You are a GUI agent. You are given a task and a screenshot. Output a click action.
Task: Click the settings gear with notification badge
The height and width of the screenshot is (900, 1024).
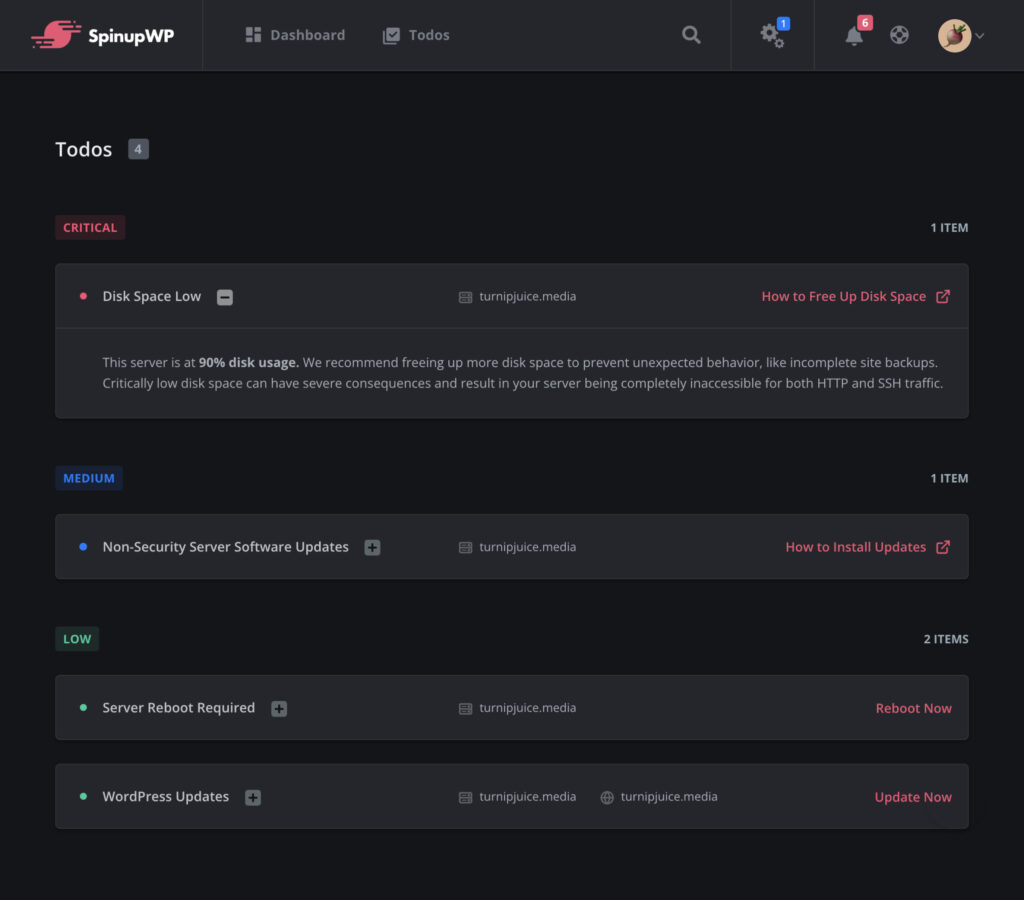pyautogui.click(x=771, y=35)
